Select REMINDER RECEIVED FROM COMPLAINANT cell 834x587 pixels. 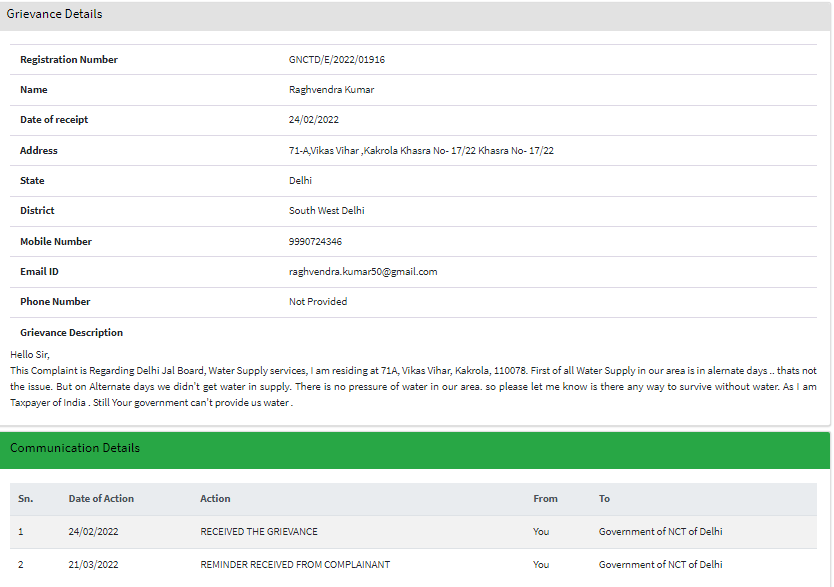pyautogui.click(x=295, y=565)
